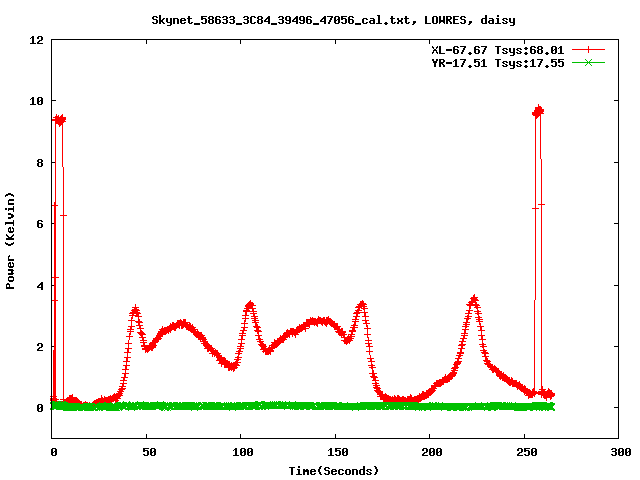Click the x-axis tick label 100
640x480 pixels.
(242, 452)
